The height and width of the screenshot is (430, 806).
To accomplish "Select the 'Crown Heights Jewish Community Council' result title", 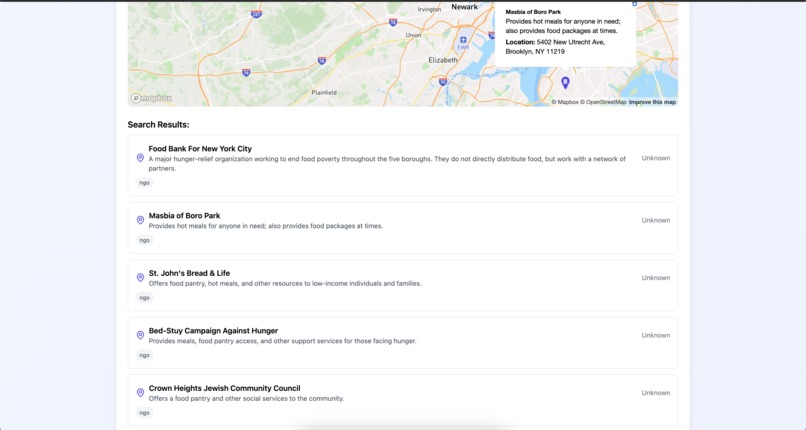I will pyautogui.click(x=225, y=388).
